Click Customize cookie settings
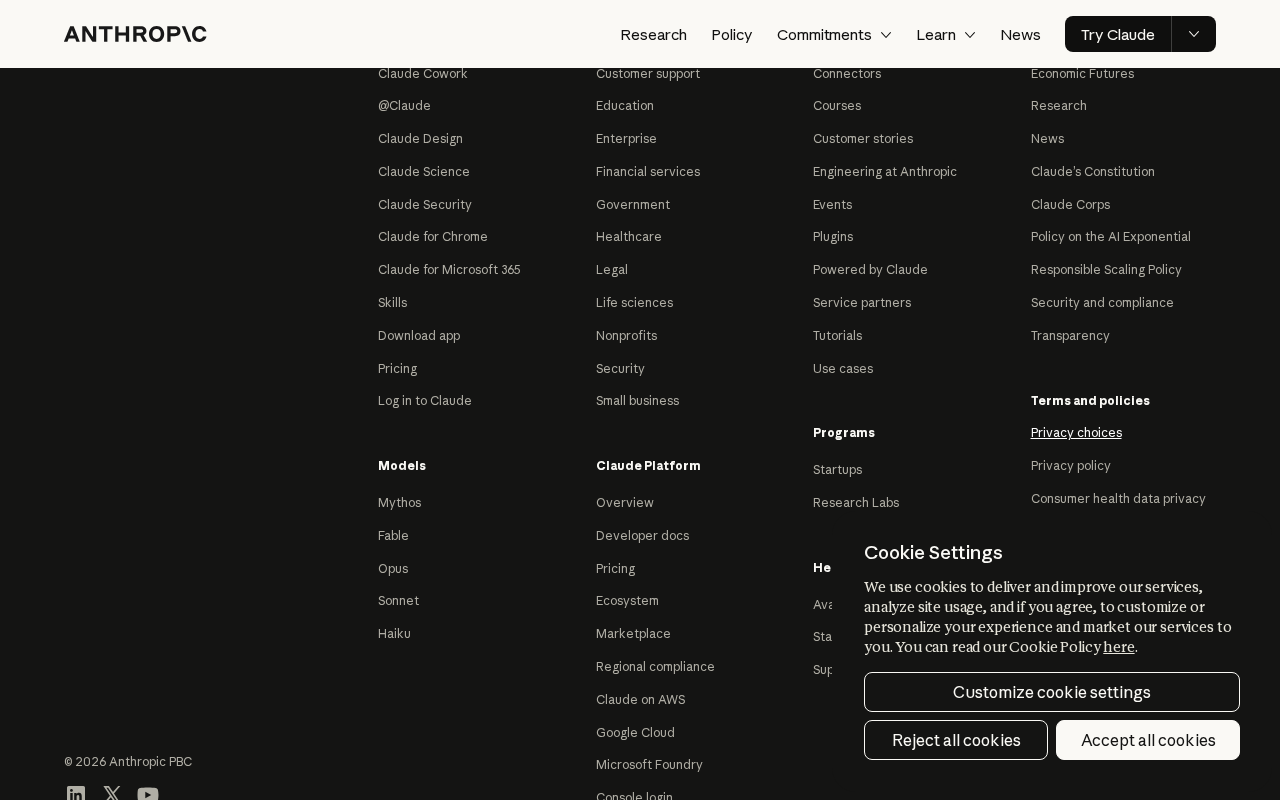The image size is (1280, 800). (x=1052, y=692)
